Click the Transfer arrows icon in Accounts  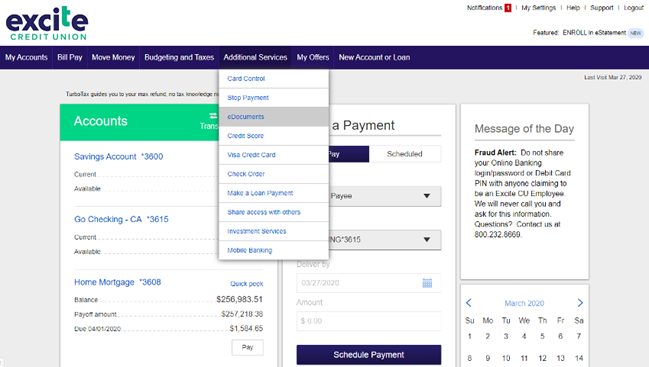213,116
